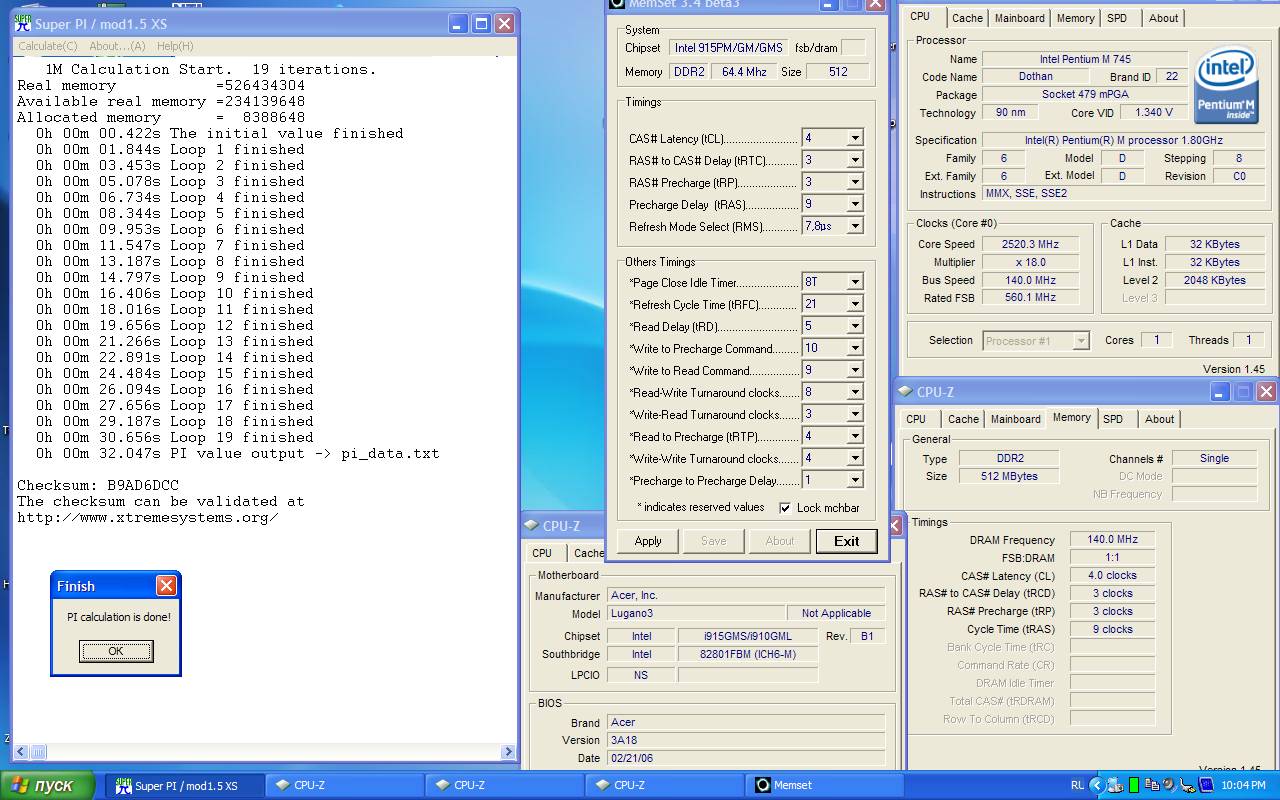Open Refresh Mode Select (RMS) dropdown
This screenshot has width=1280, height=800.
(x=855, y=226)
